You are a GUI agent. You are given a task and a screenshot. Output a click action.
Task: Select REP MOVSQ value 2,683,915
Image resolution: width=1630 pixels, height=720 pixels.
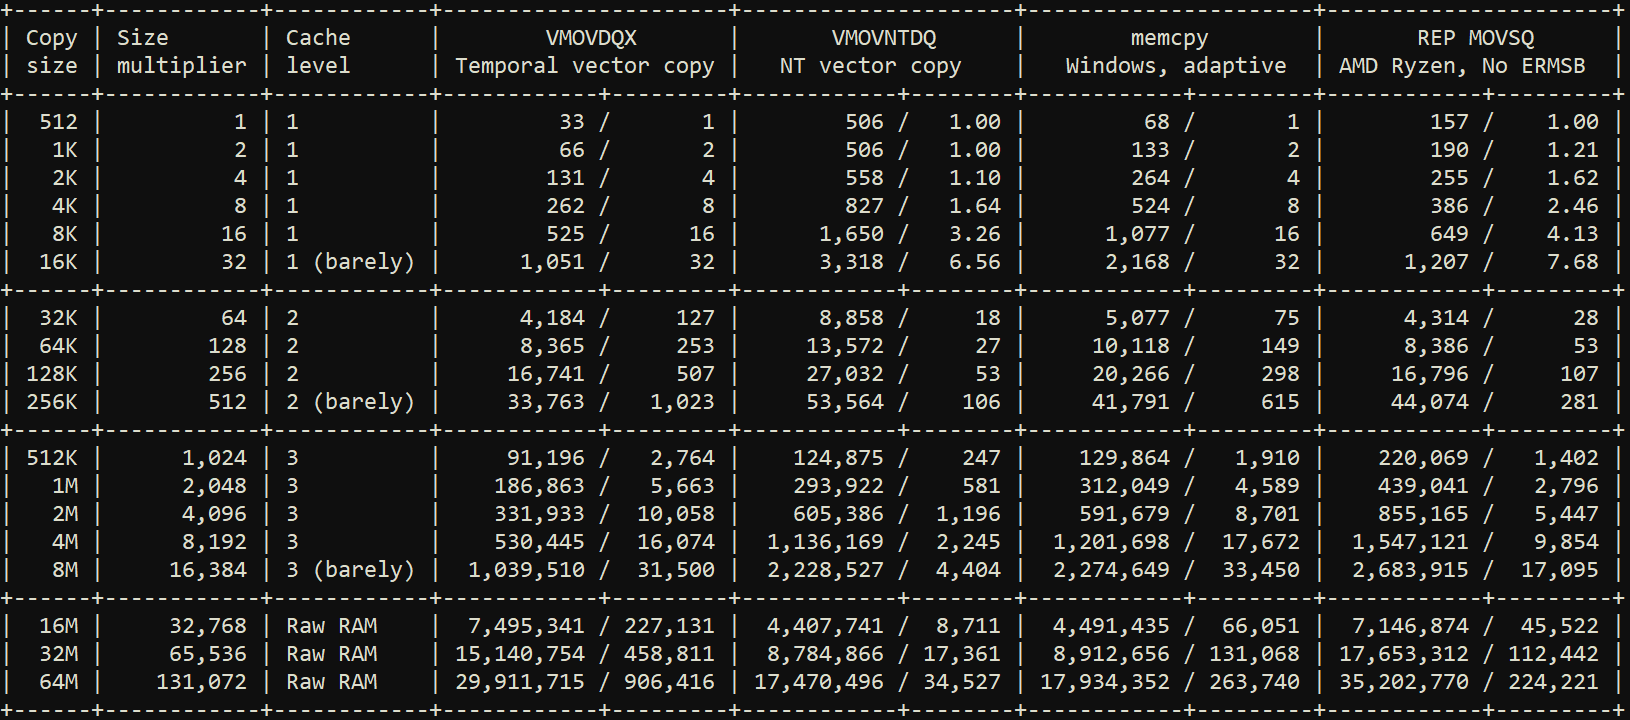[1411, 570]
